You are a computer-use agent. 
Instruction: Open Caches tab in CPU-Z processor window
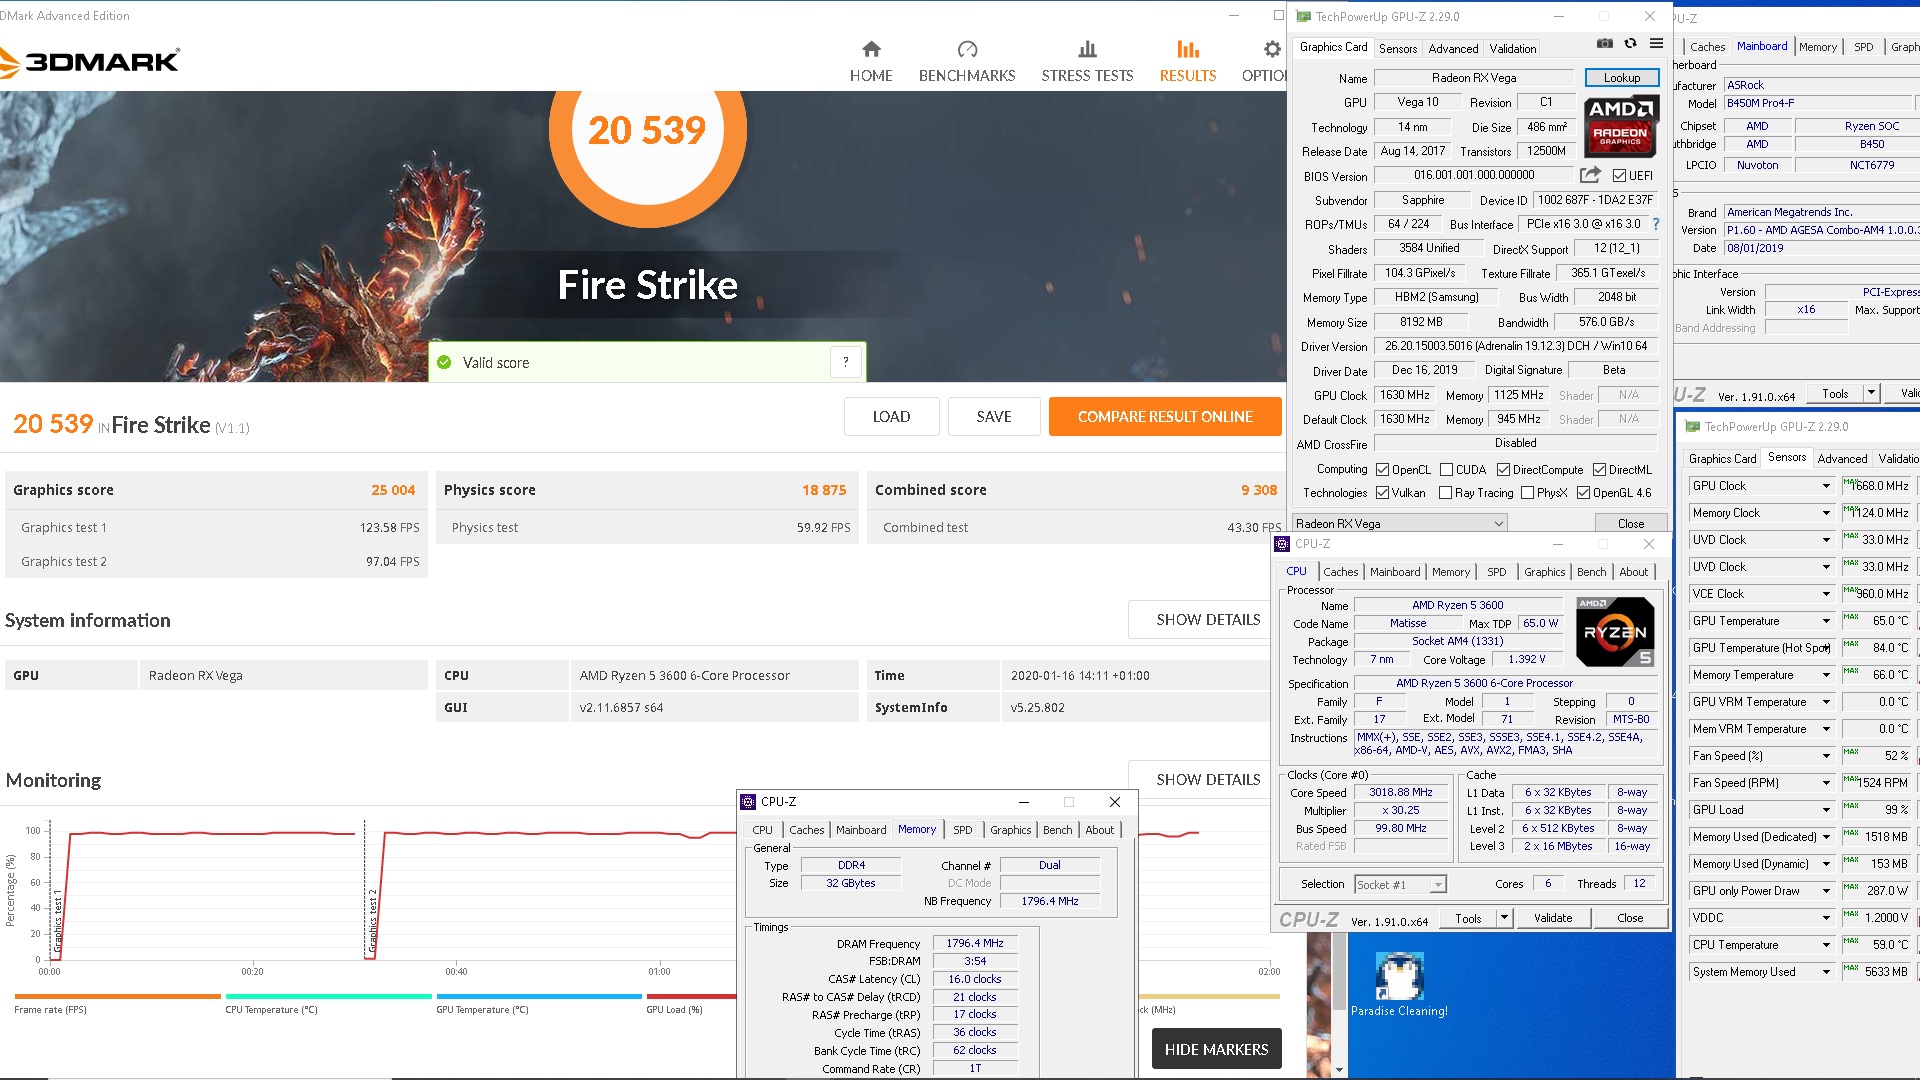(x=1340, y=572)
